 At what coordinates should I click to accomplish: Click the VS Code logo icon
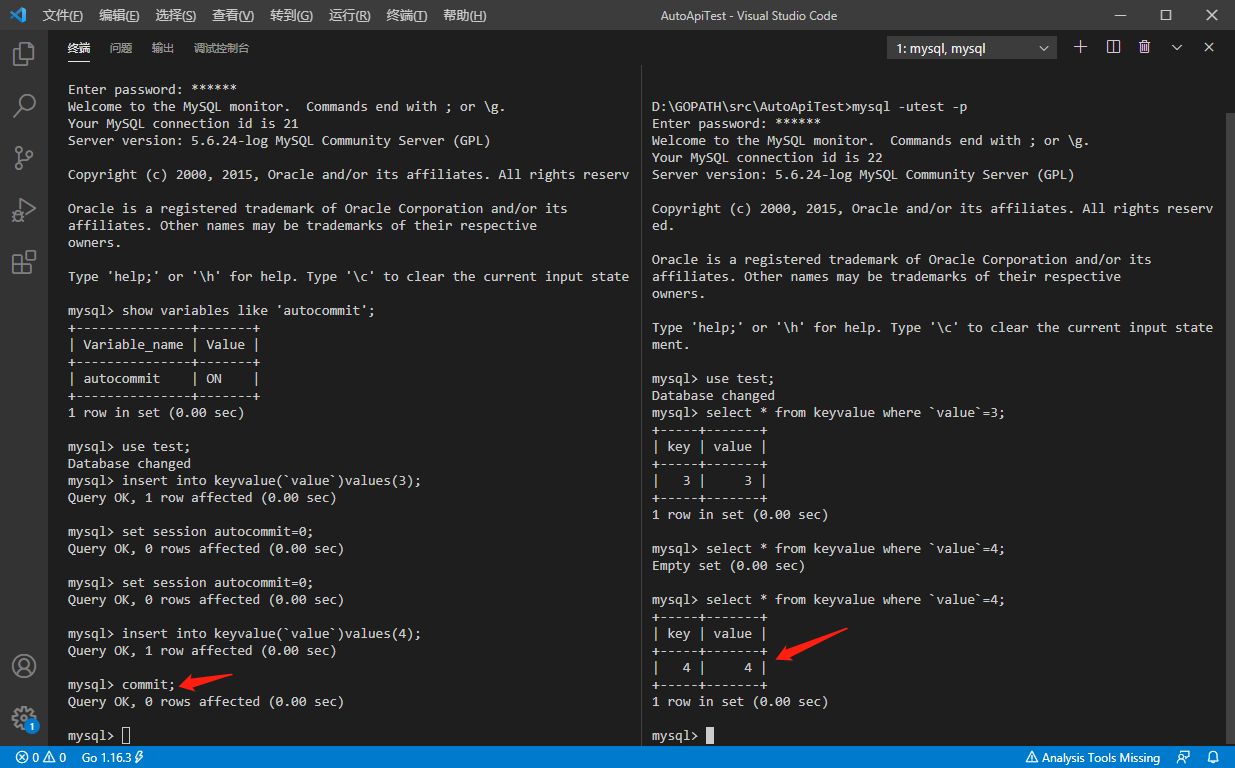pyautogui.click(x=17, y=15)
